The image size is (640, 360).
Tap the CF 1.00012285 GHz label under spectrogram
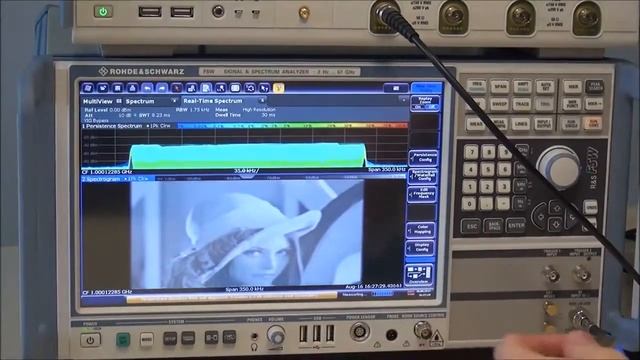(107, 292)
